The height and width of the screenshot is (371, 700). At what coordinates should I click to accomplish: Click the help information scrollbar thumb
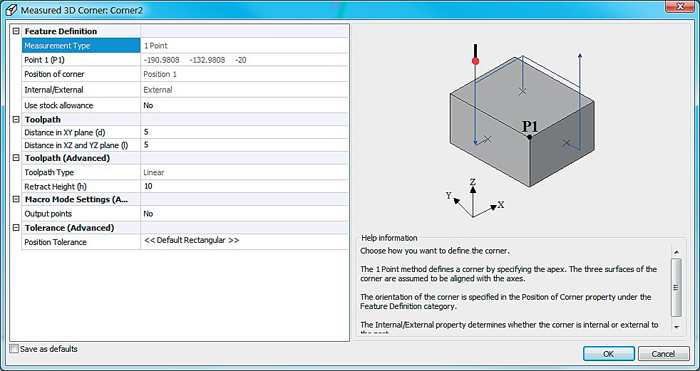click(676, 287)
